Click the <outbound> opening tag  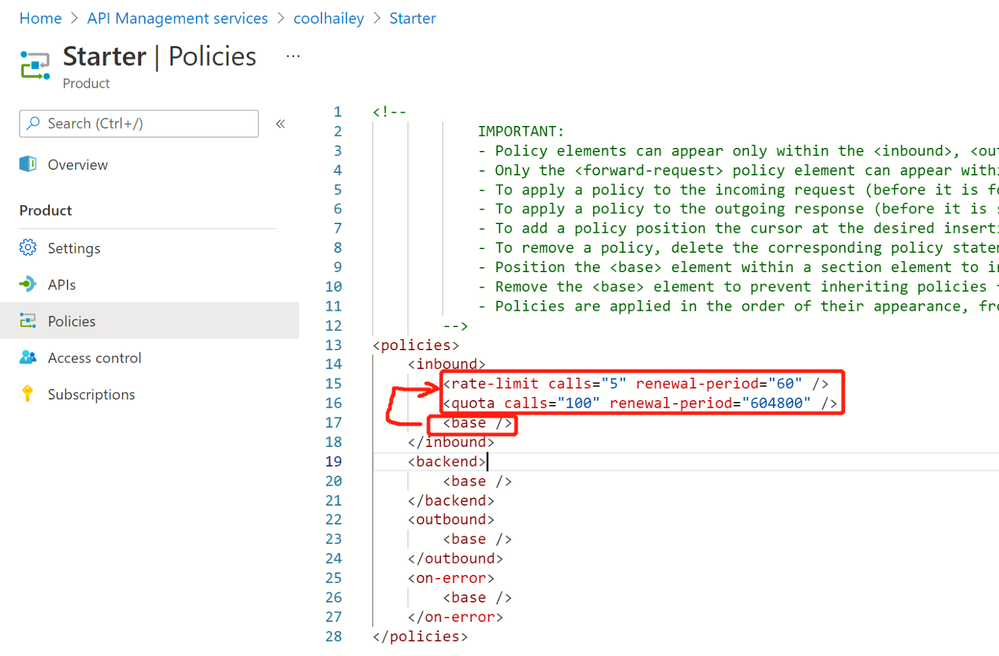point(451,520)
